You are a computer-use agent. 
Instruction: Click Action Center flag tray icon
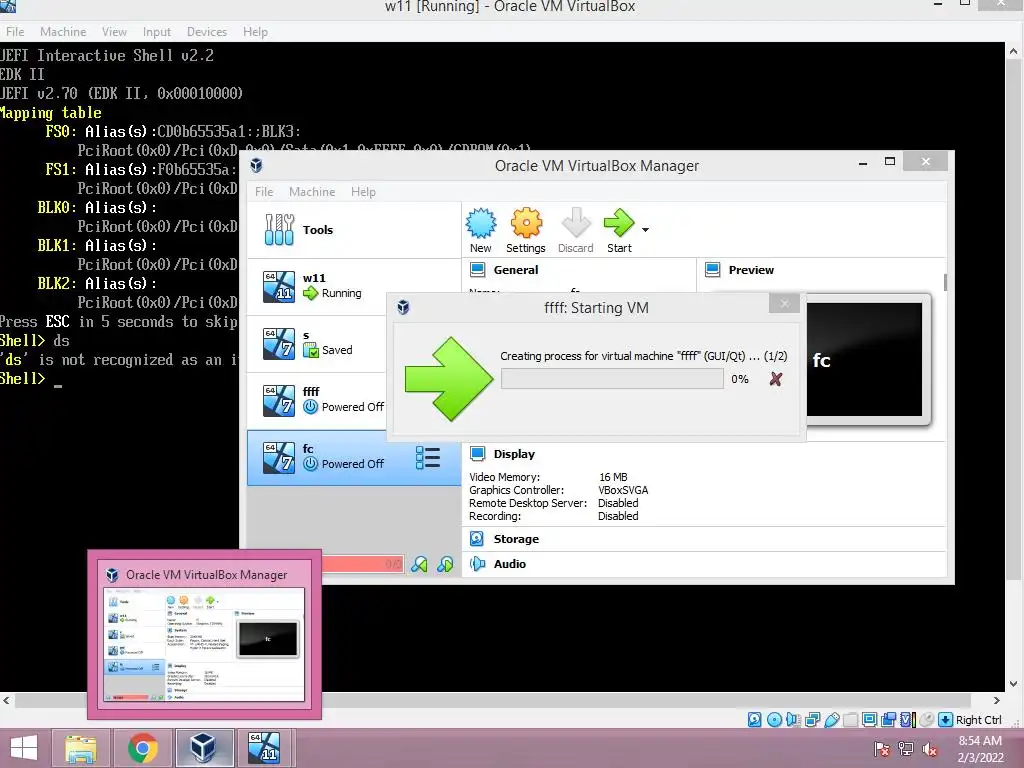coord(882,748)
